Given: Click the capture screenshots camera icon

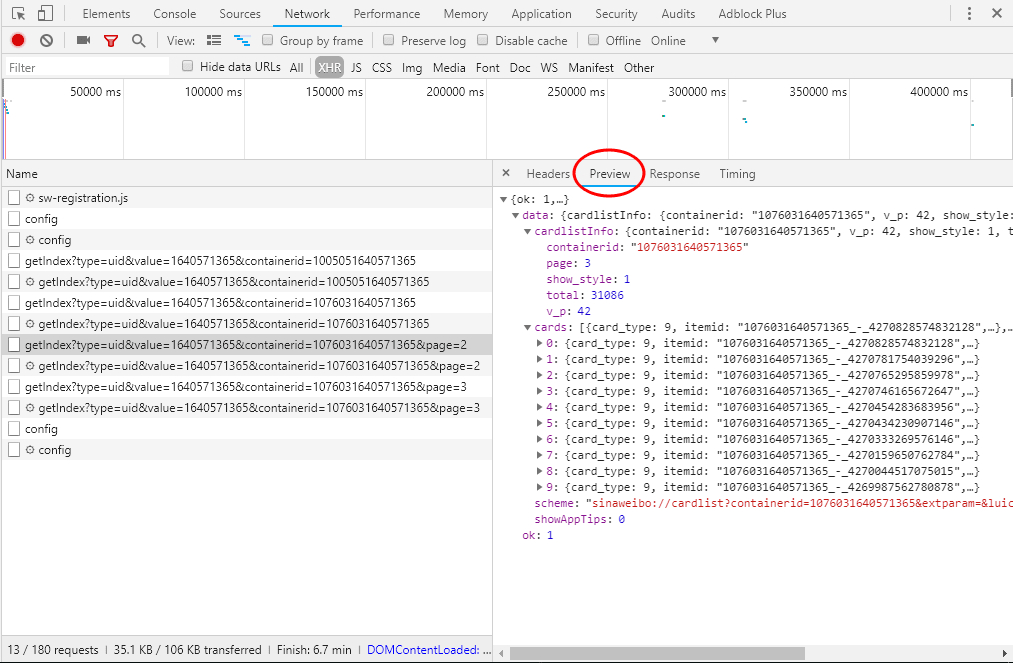Looking at the screenshot, I should click(84, 41).
